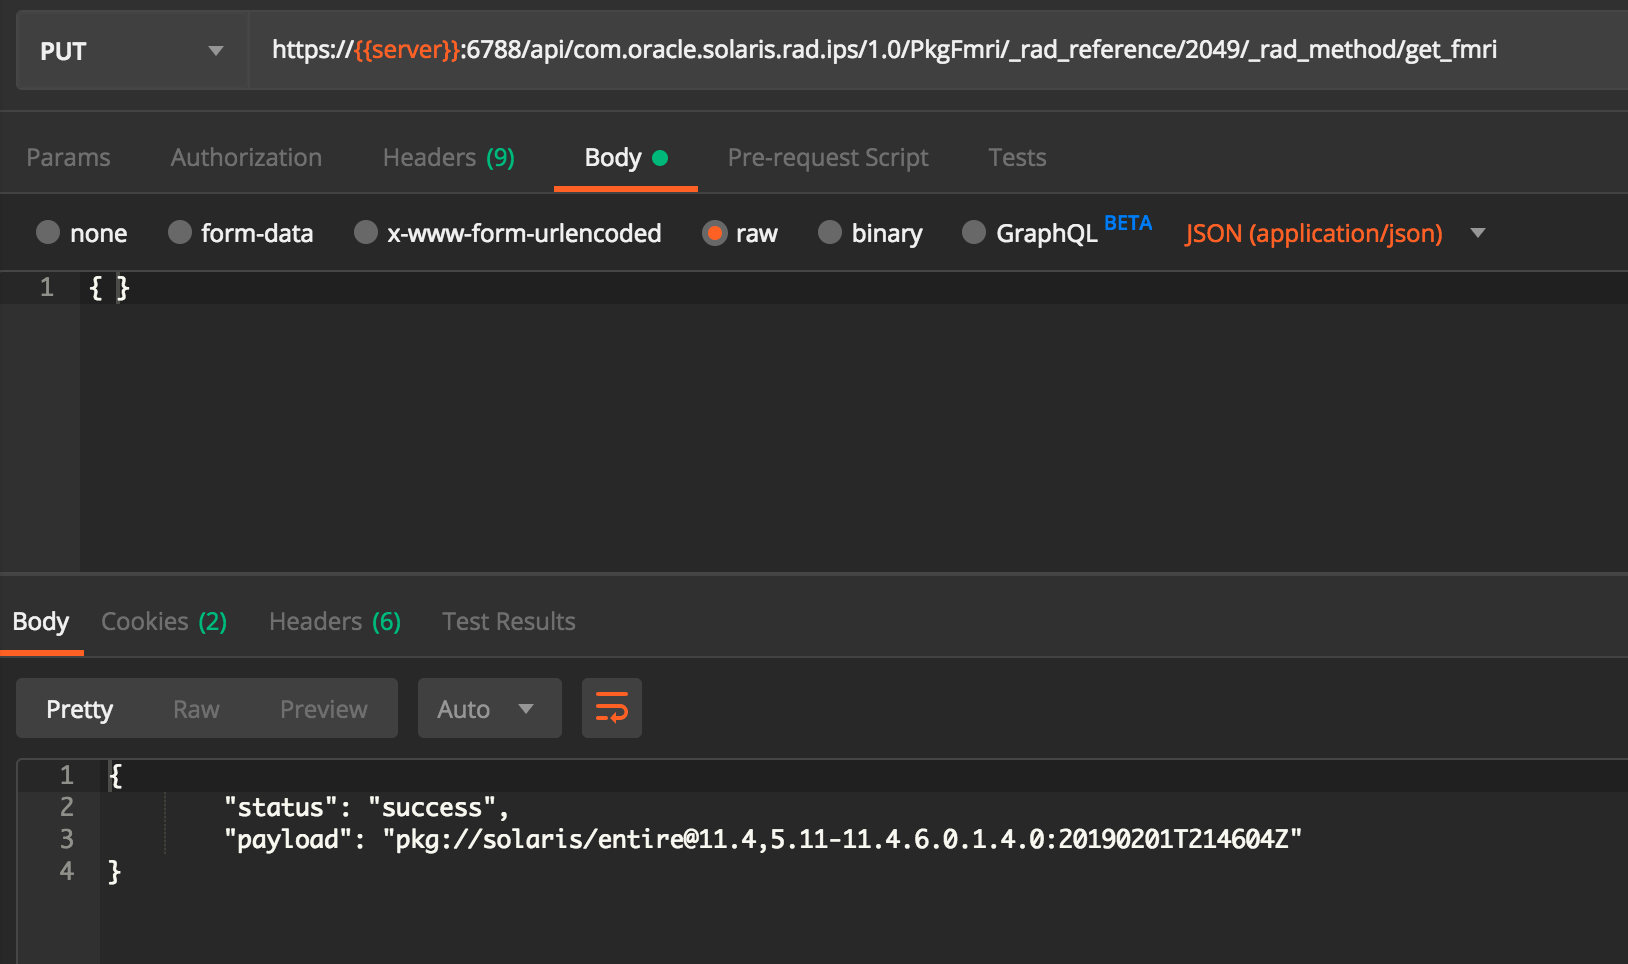
Task: Open the PUT method dropdown
Action: (132, 51)
